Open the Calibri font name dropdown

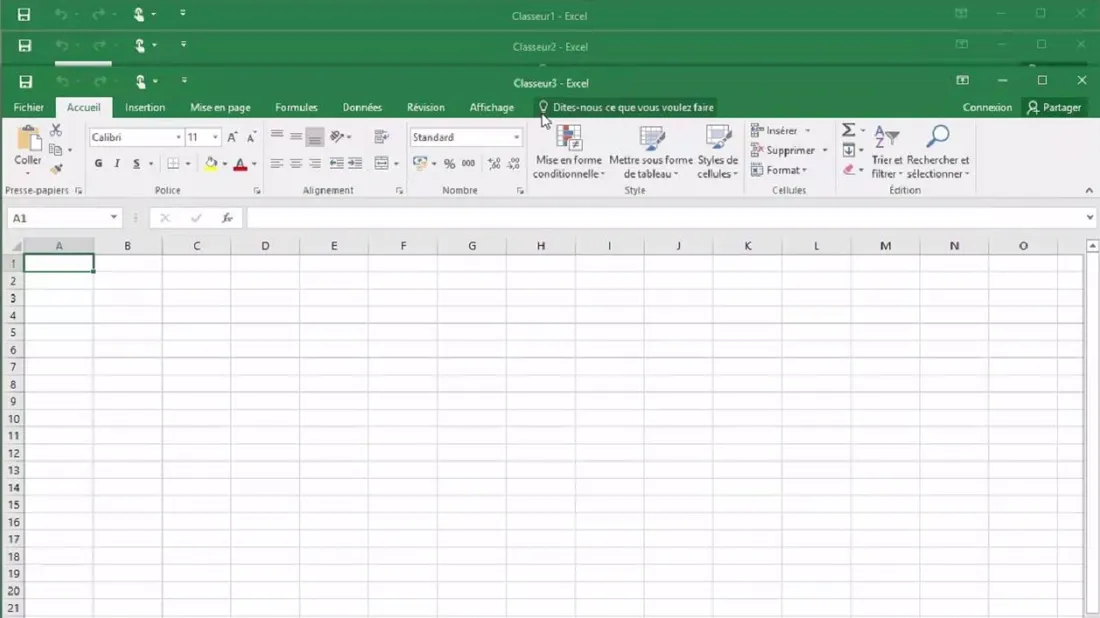(x=178, y=138)
